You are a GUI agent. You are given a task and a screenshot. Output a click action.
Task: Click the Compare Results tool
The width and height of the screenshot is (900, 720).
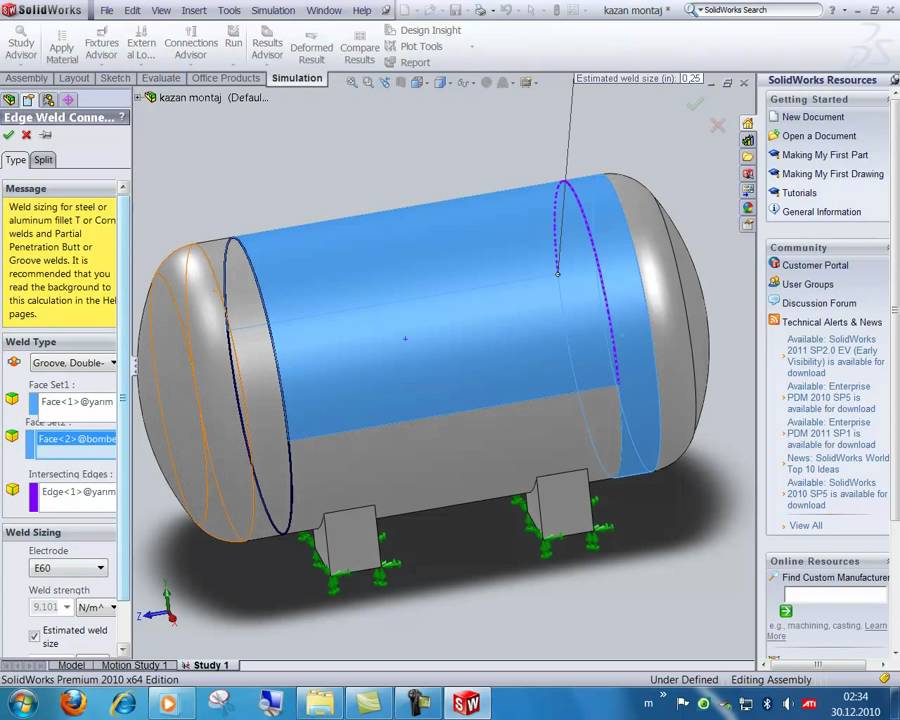coord(359,48)
